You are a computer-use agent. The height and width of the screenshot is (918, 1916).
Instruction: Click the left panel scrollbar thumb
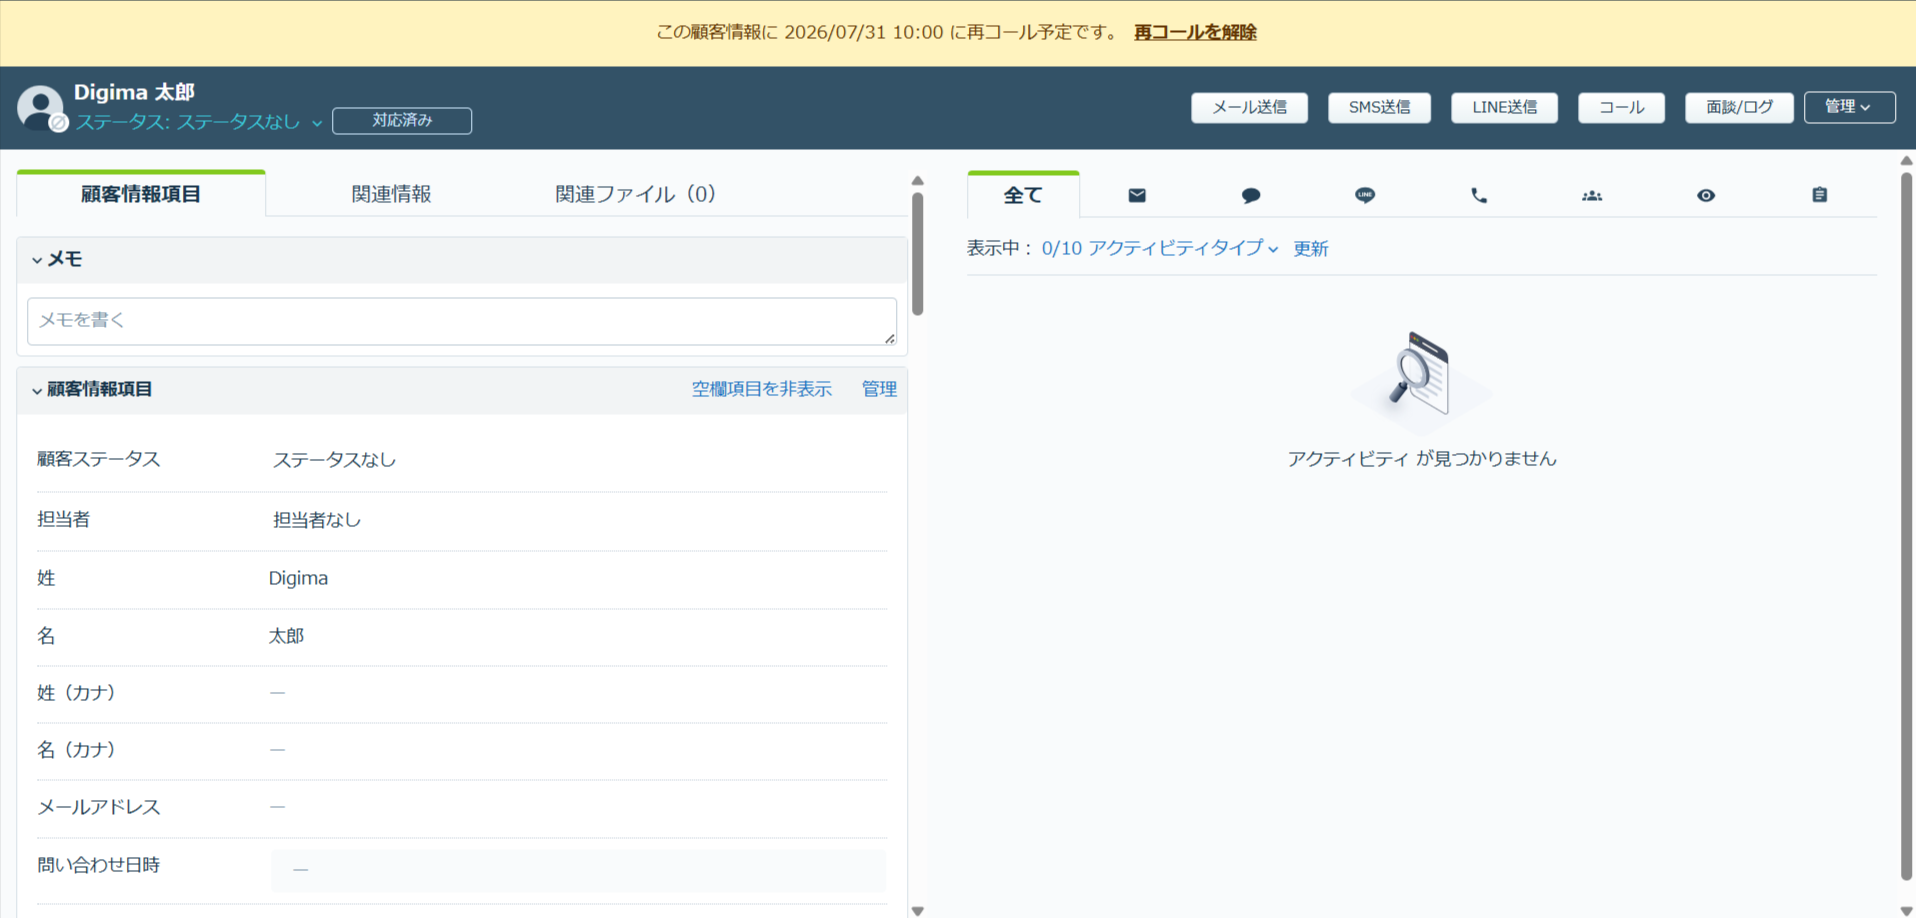917,253
